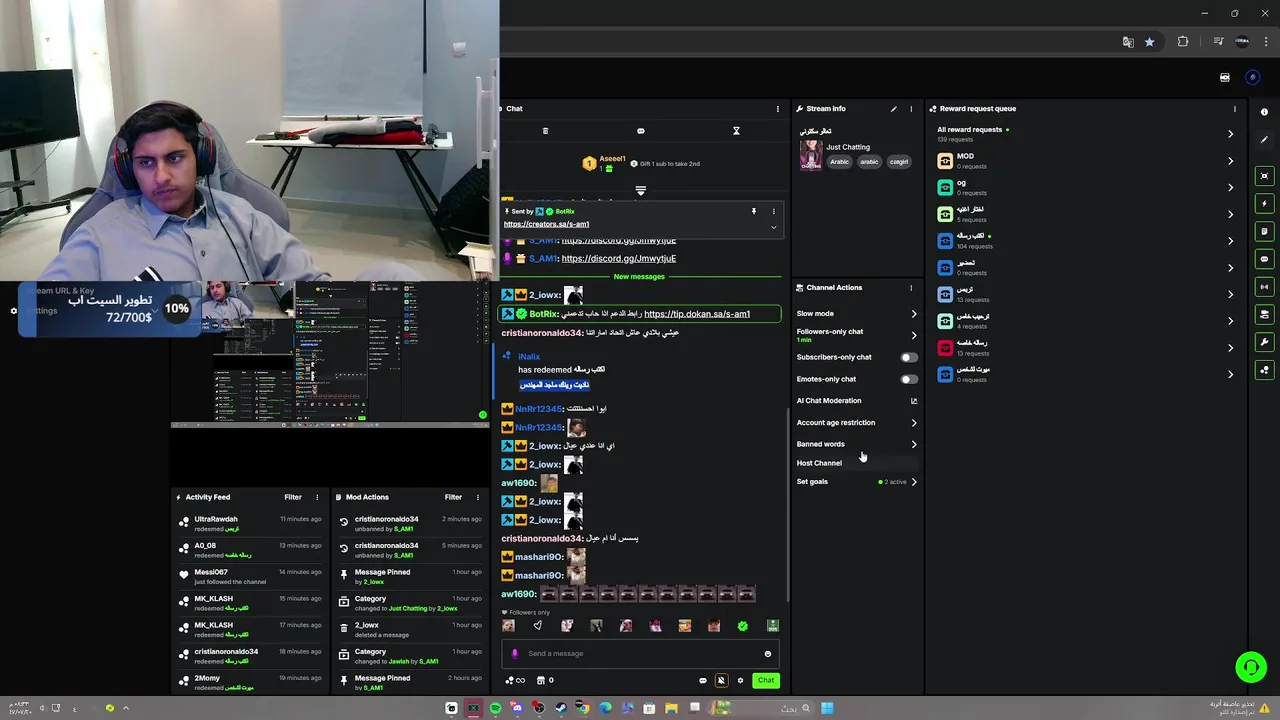Click the info icon in right sidebar
Viewport: 1280px width, 720px height.
[x=1264, y=112]
